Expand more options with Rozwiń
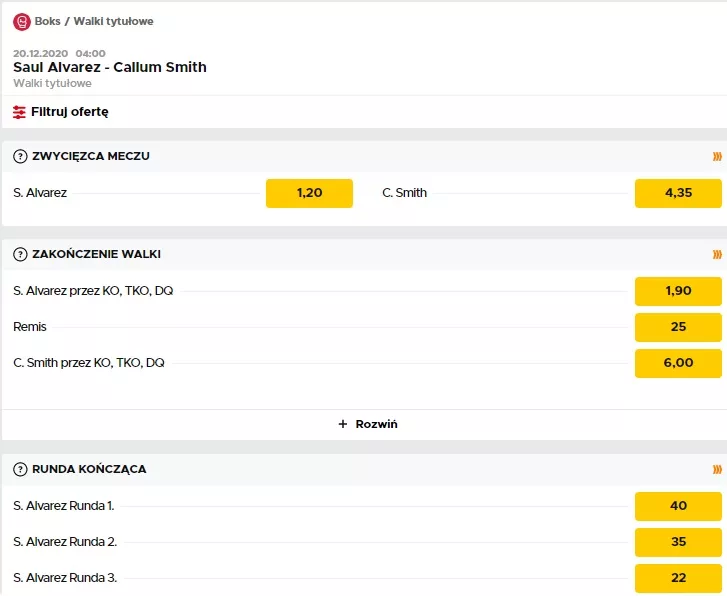The image size is (727, 596). 367,424
